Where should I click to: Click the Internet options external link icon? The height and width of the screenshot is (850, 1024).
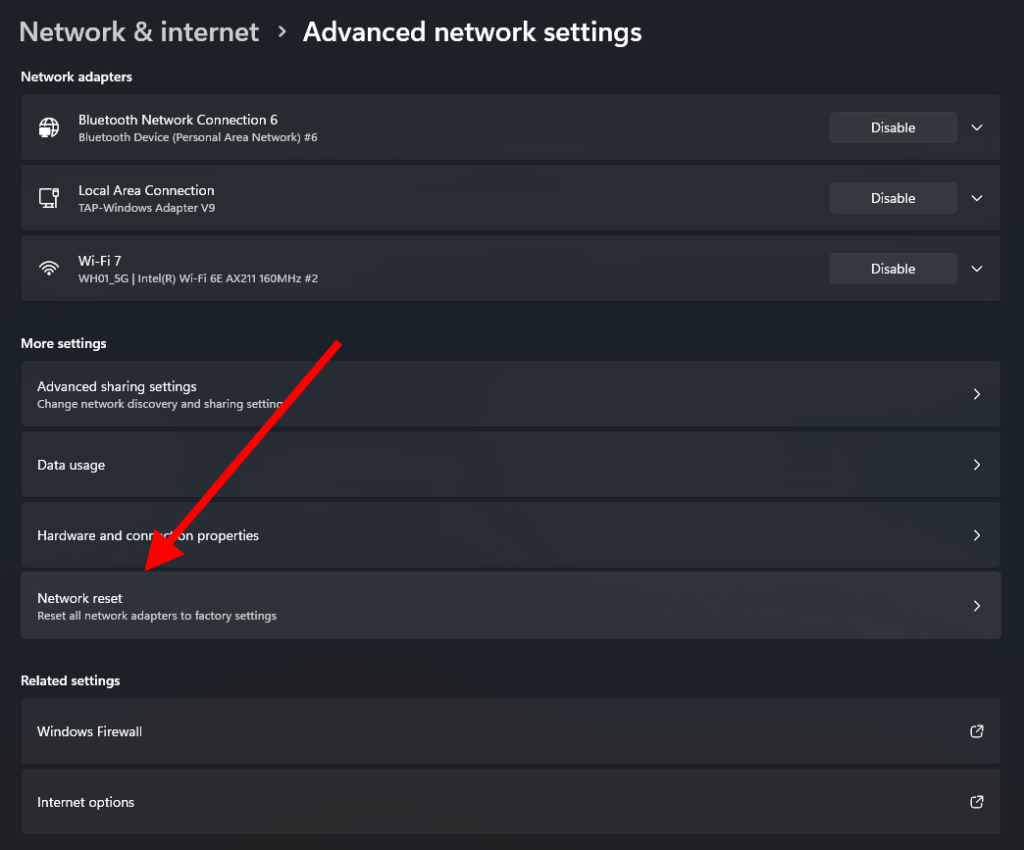click(977, 802)
